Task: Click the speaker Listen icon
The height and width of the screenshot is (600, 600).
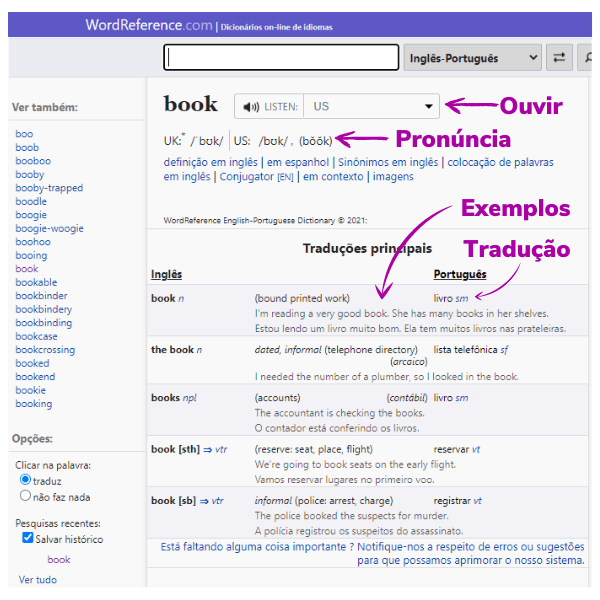Action: pyautogui.click(x=251, y=107)
